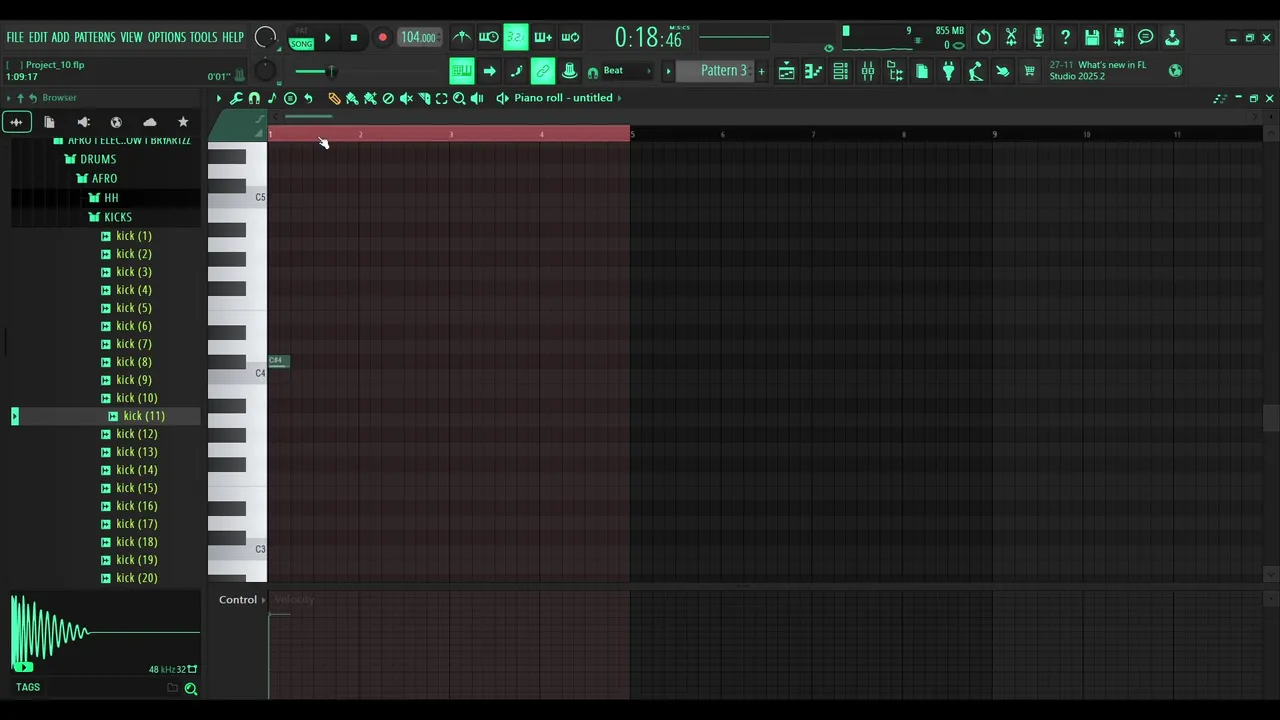
Task: Open the Playlist view from the toolbar
Action: pos(786,70)
